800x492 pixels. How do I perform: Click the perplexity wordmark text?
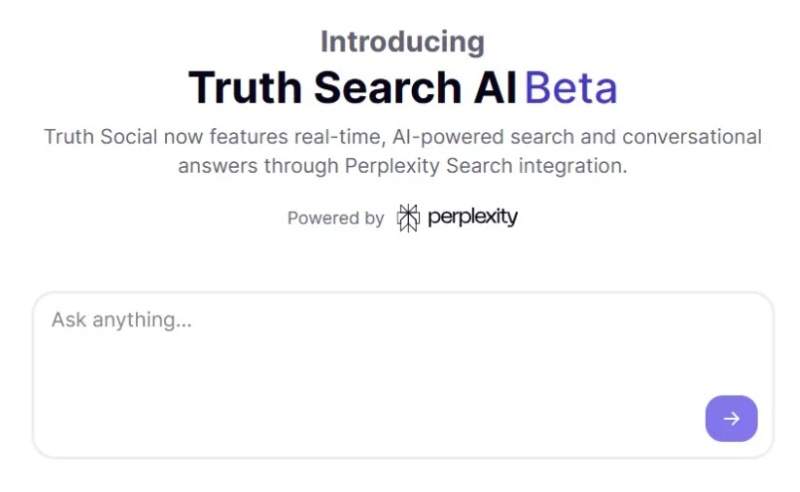pyautogui.click(x=473, y=217)
